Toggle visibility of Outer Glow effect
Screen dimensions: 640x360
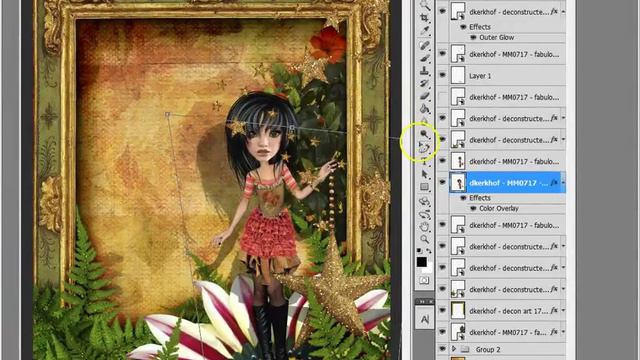point(473,38)
